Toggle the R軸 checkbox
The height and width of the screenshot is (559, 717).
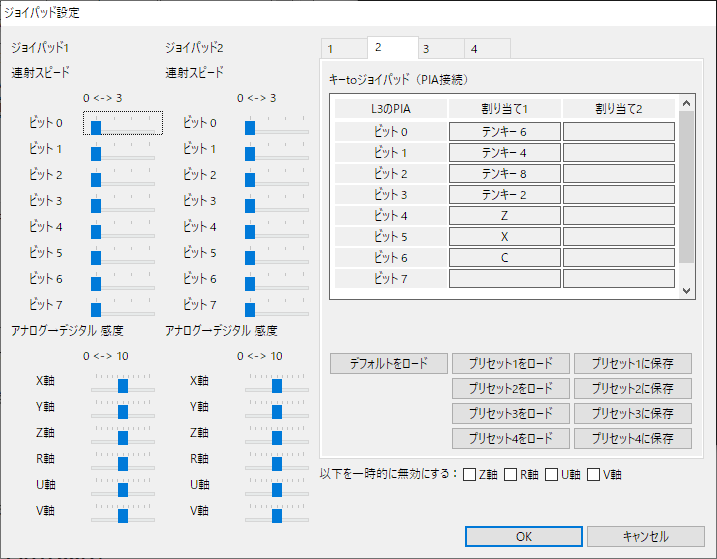[511, 474]
